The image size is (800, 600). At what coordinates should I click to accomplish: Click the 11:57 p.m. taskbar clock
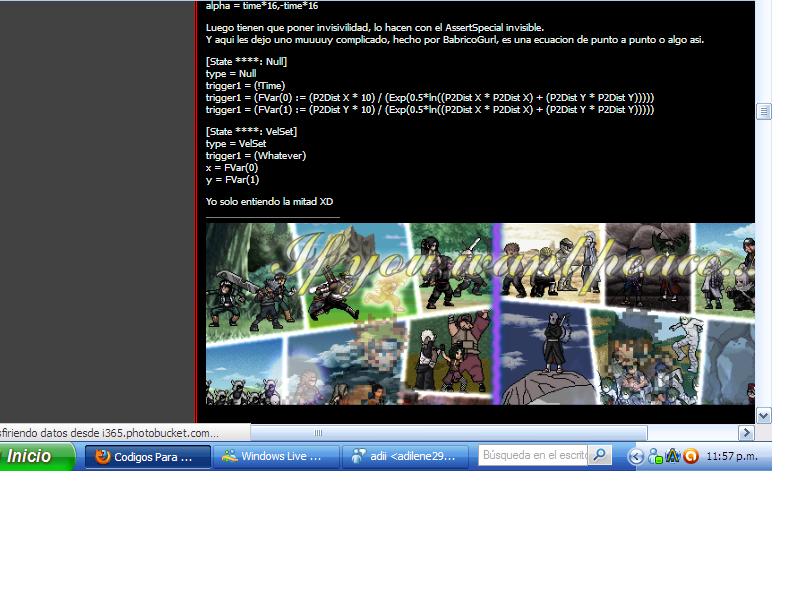click(732, 456)
